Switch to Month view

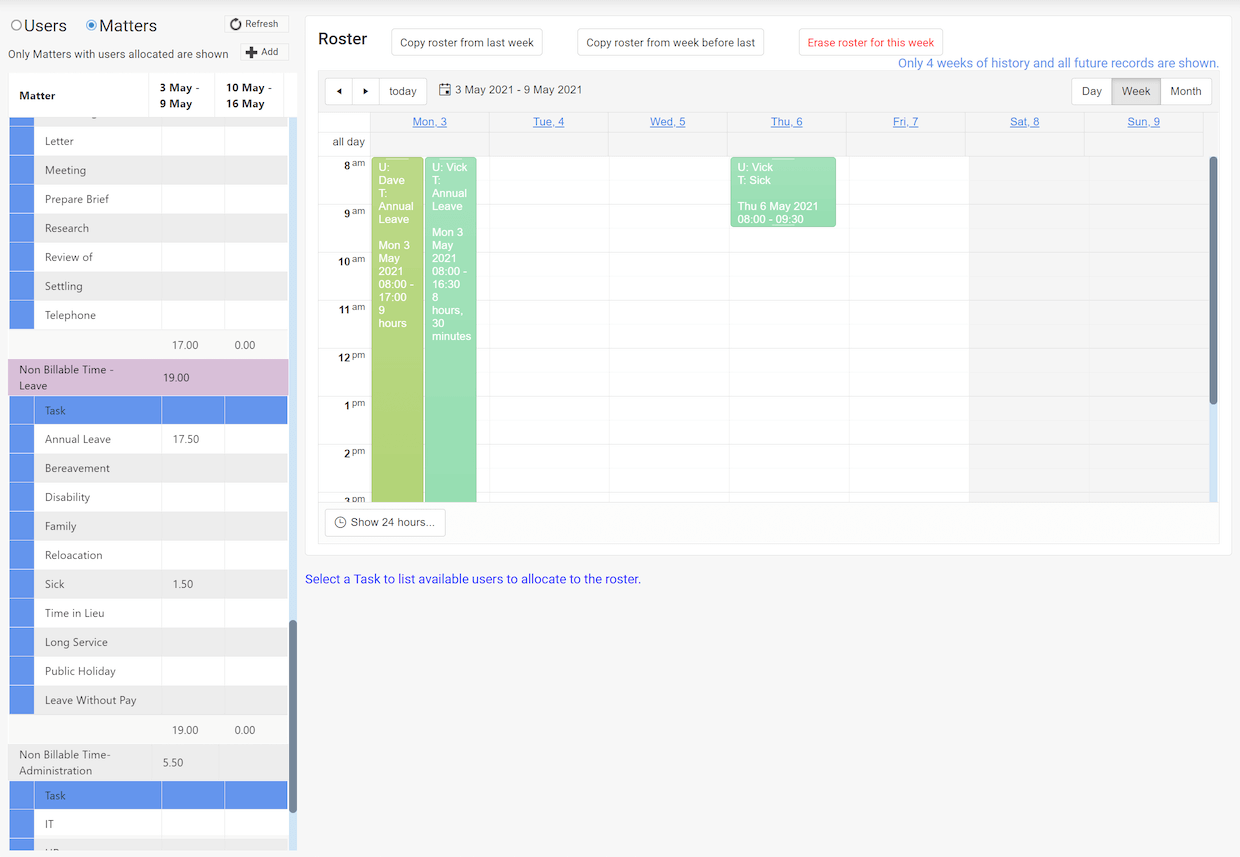coord(1186,91)
